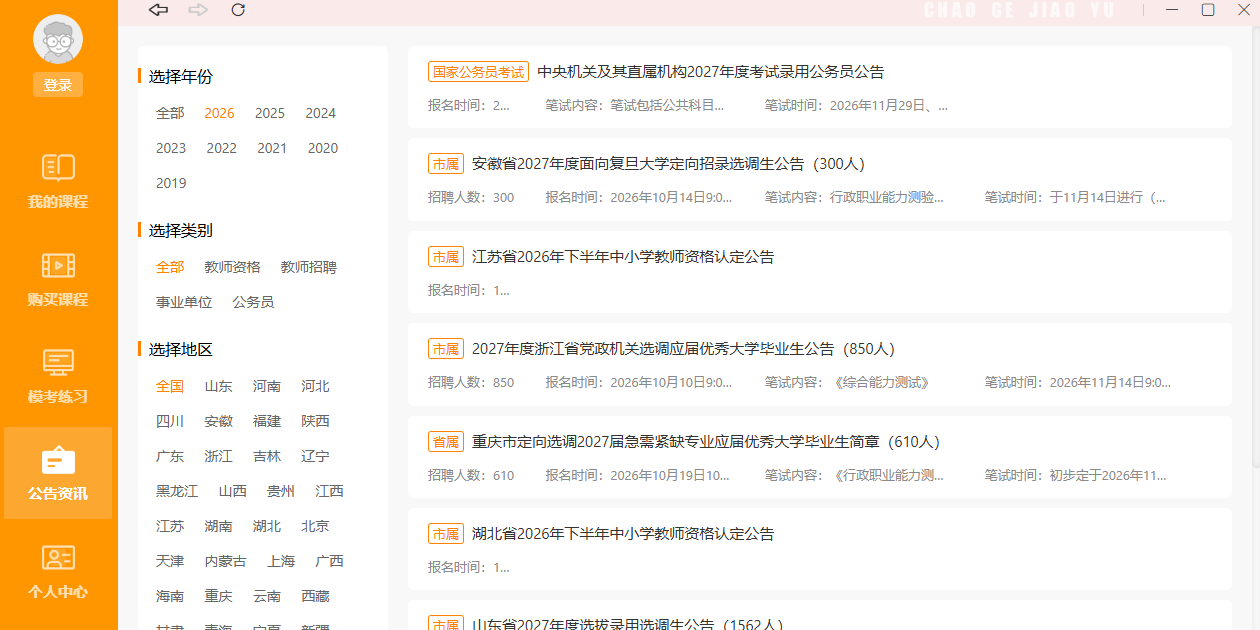Select region 全国
The image size is (1260, 630).
click(170, 386)
